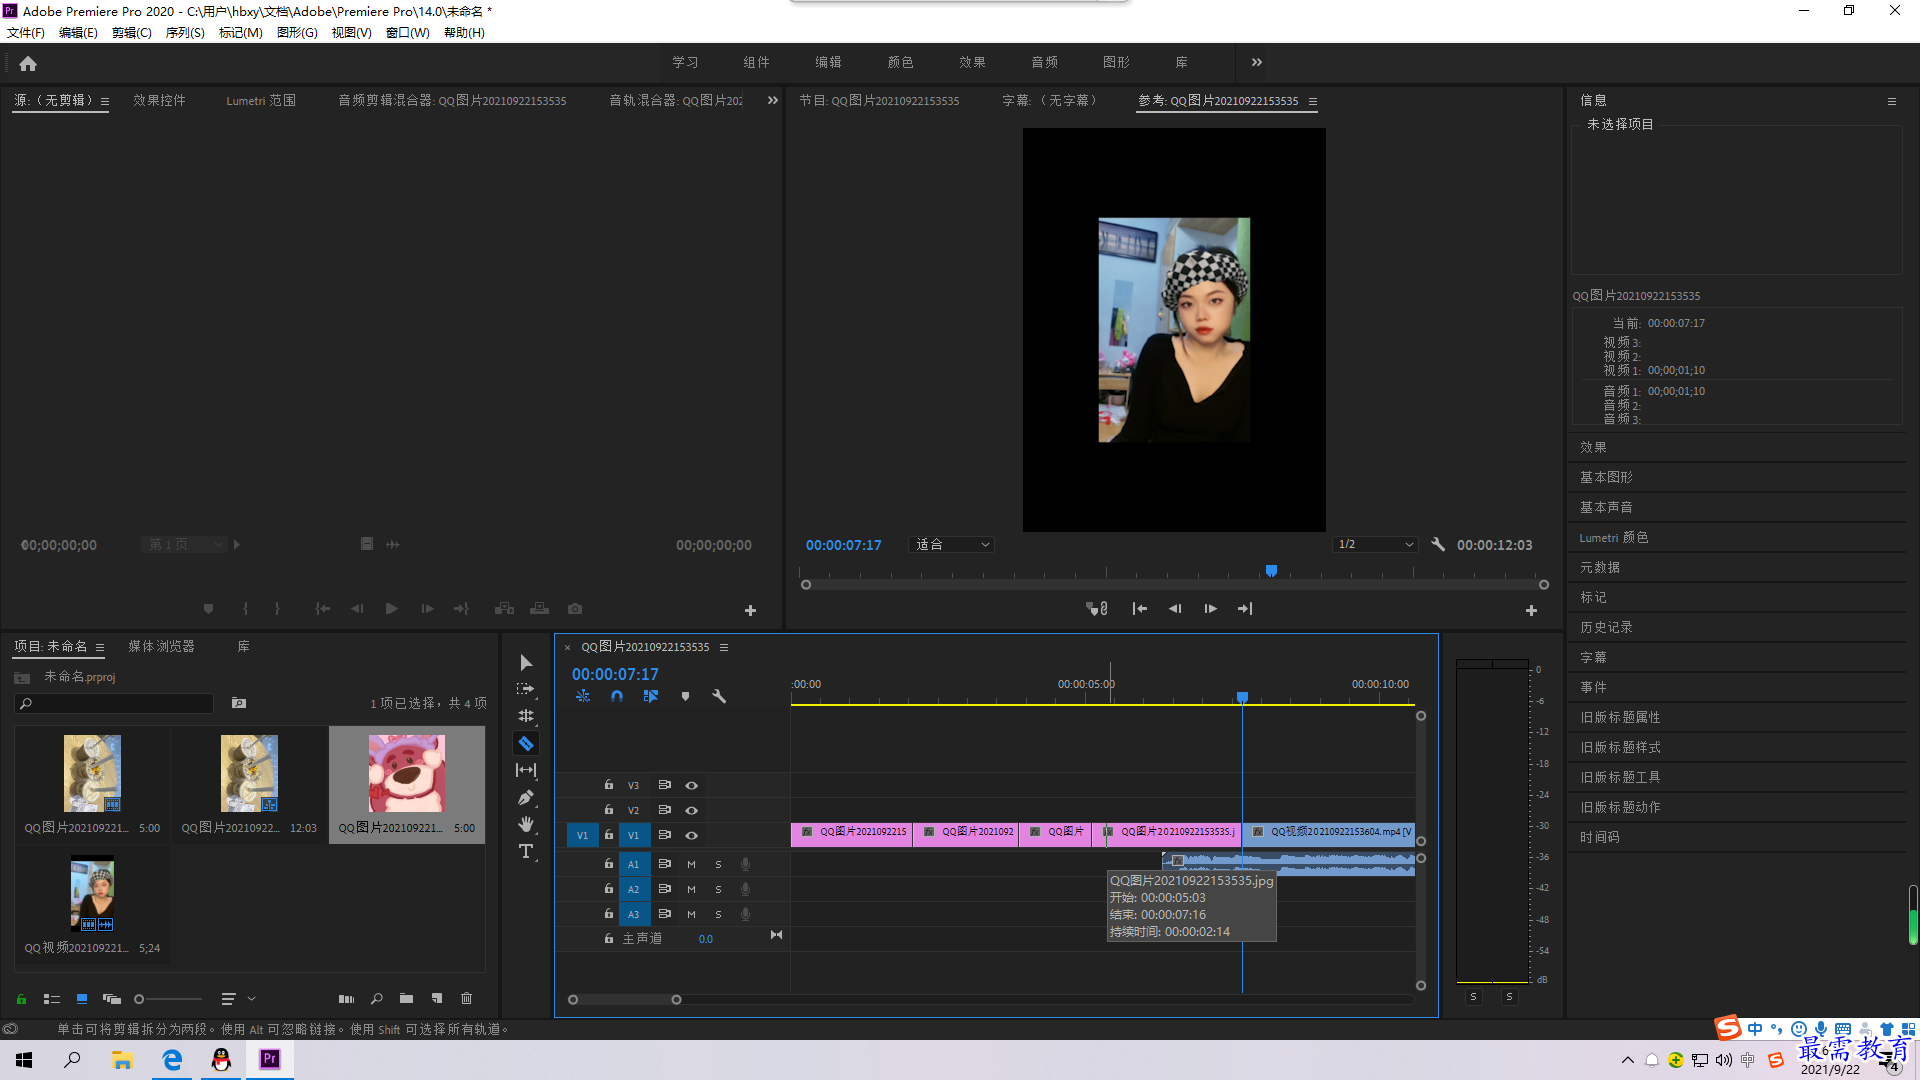Create a new bin in project panel

pos(406,999)
